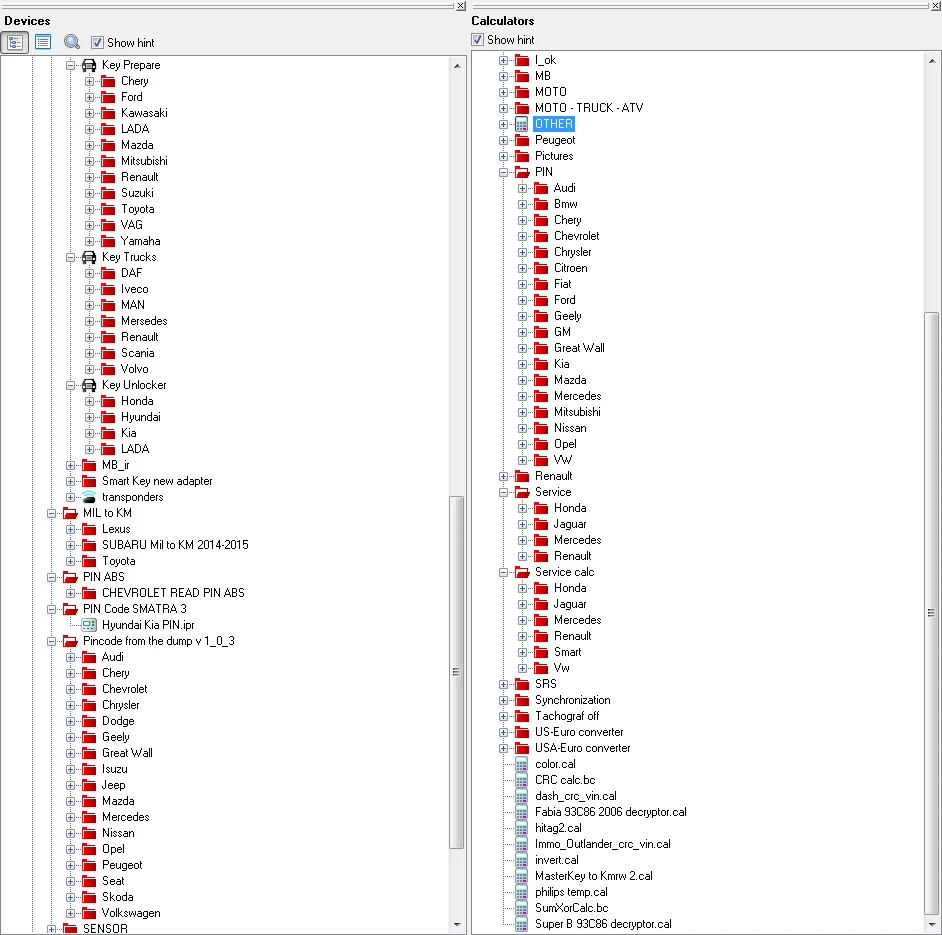Expand the US-Euro converter folder
Screen dimensions: 942x935
coord(503,732)
